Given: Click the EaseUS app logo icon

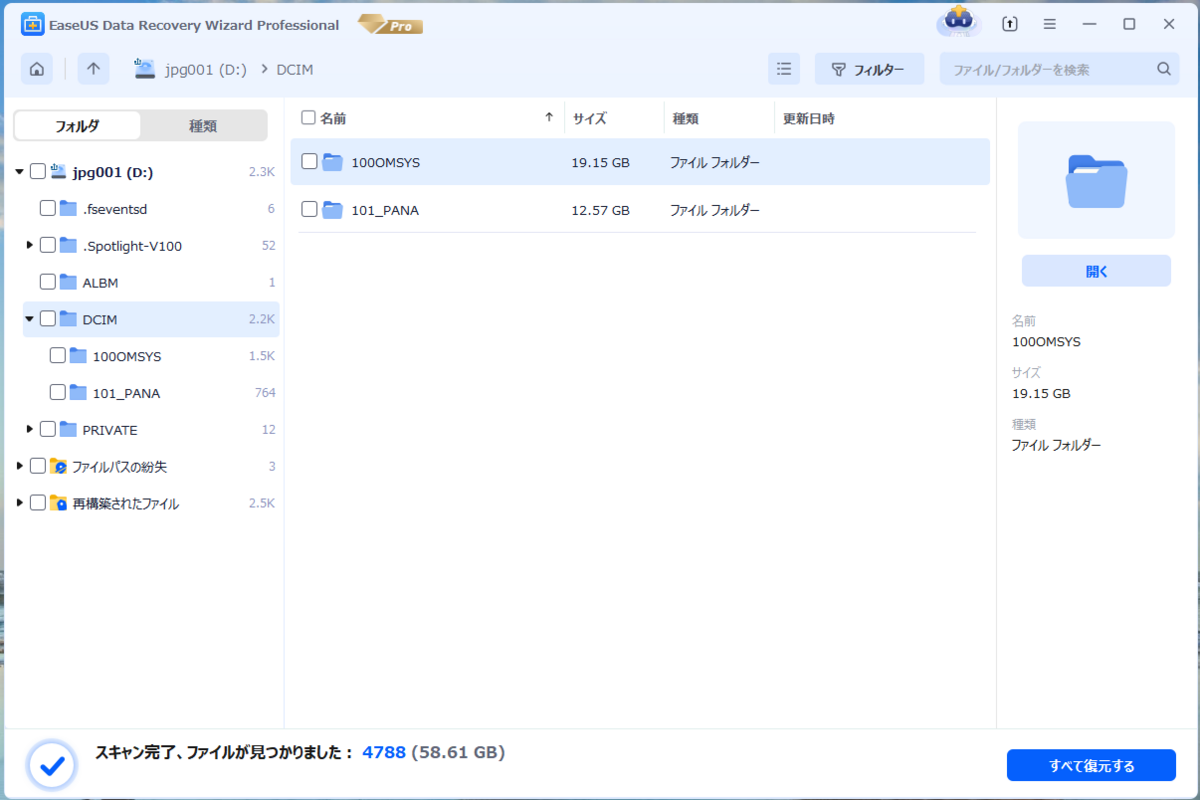Looking at the screenshot, I should pyautogui.click(x=31, y=25).
